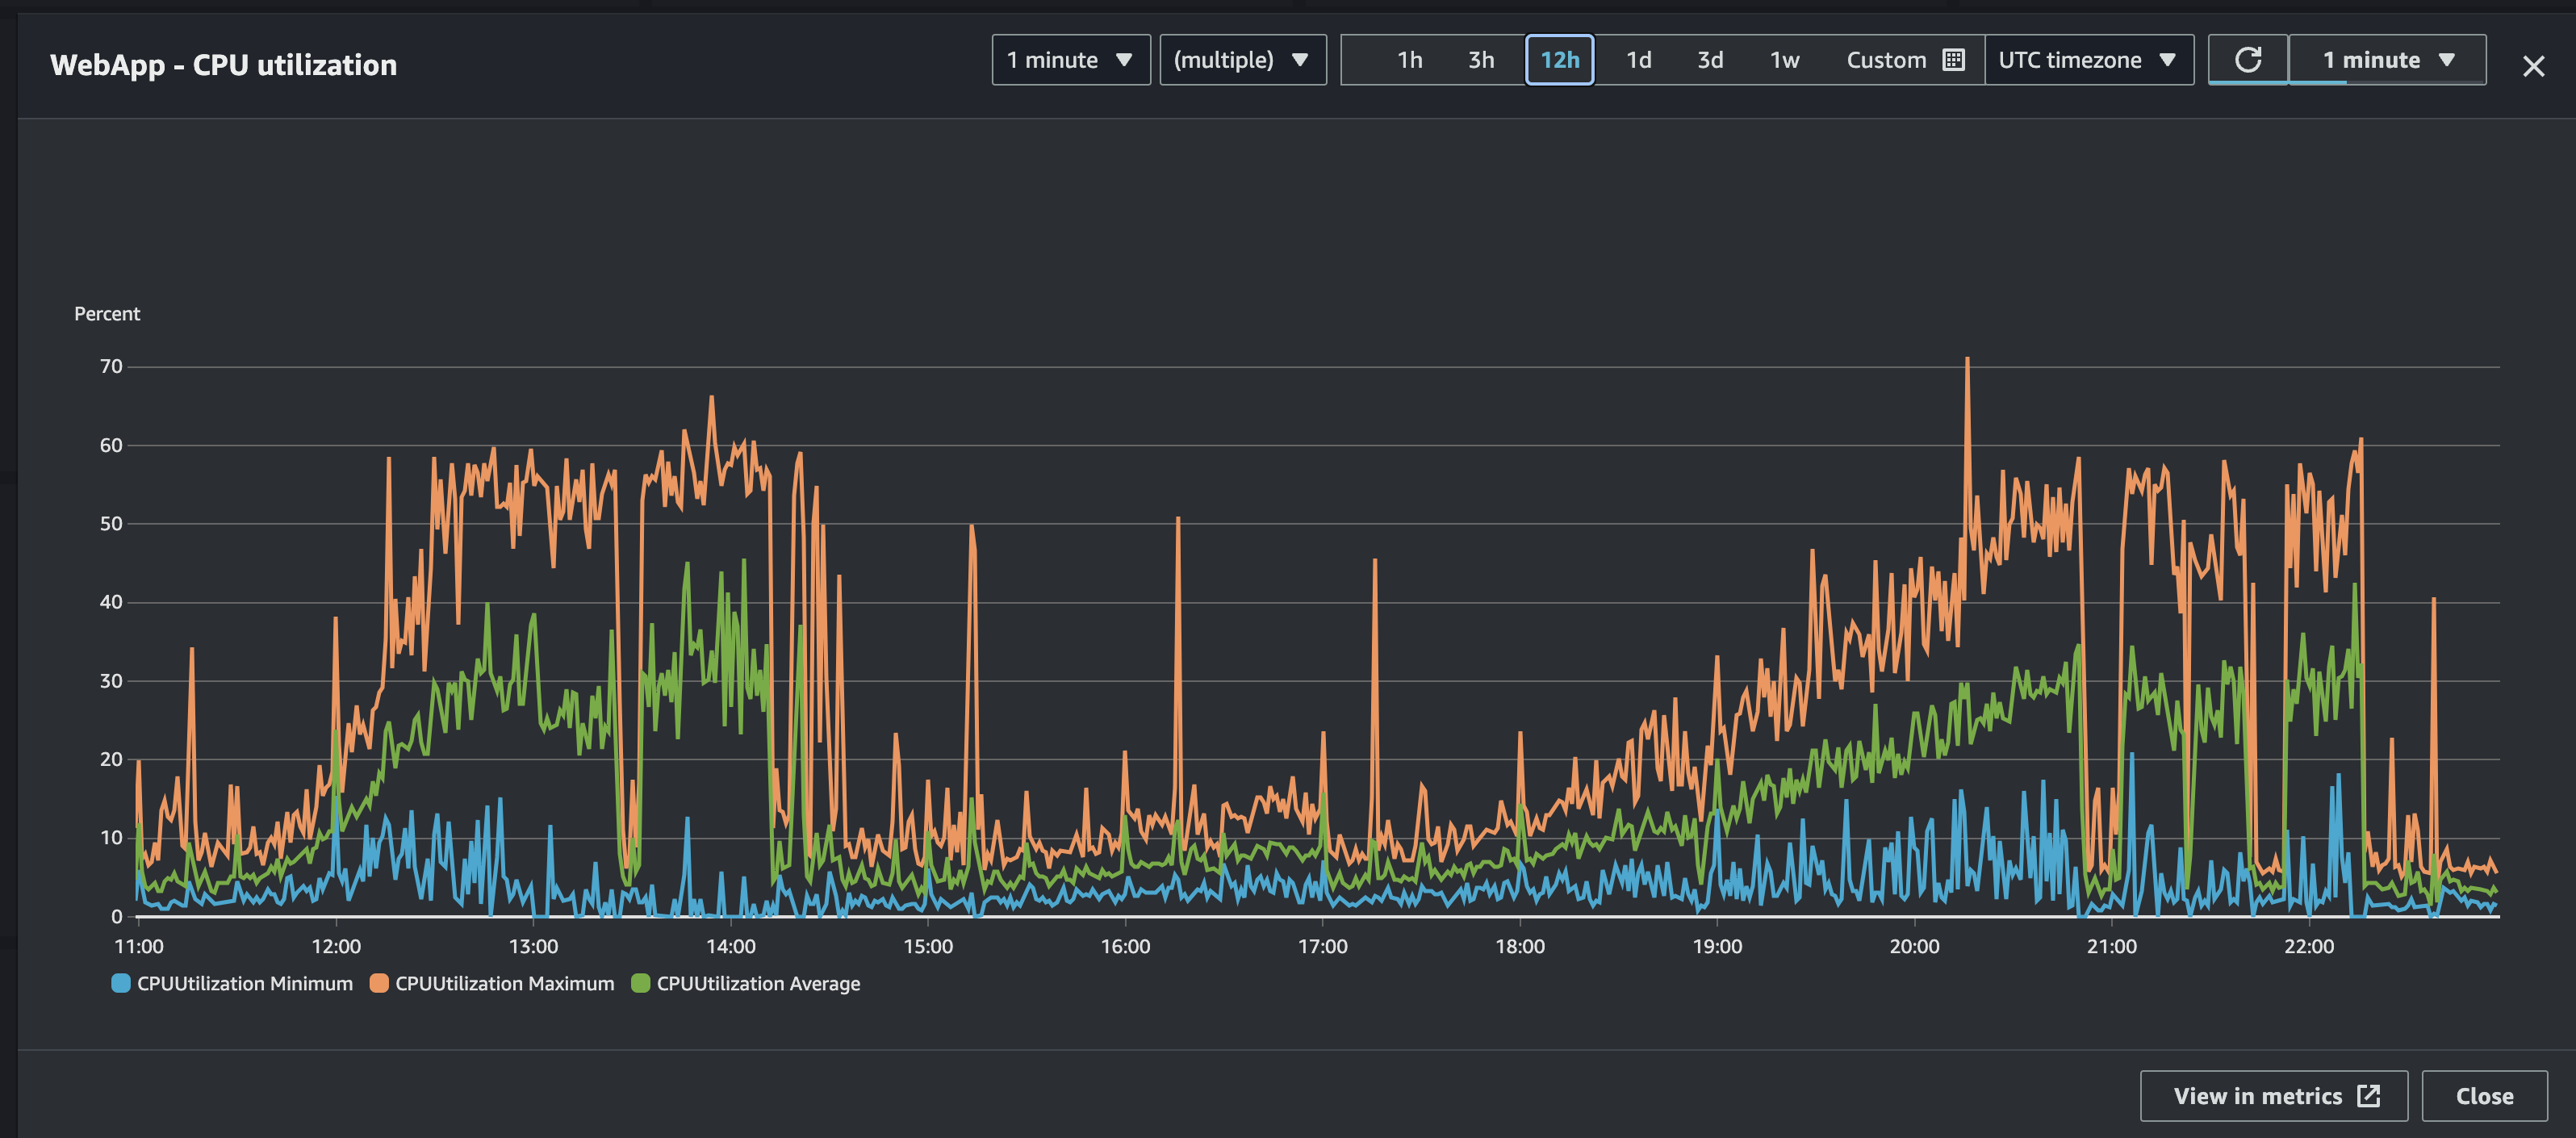Click the orange legend color marker
The width and height of the screenshot is (2576, 1138).
[378, 983]
